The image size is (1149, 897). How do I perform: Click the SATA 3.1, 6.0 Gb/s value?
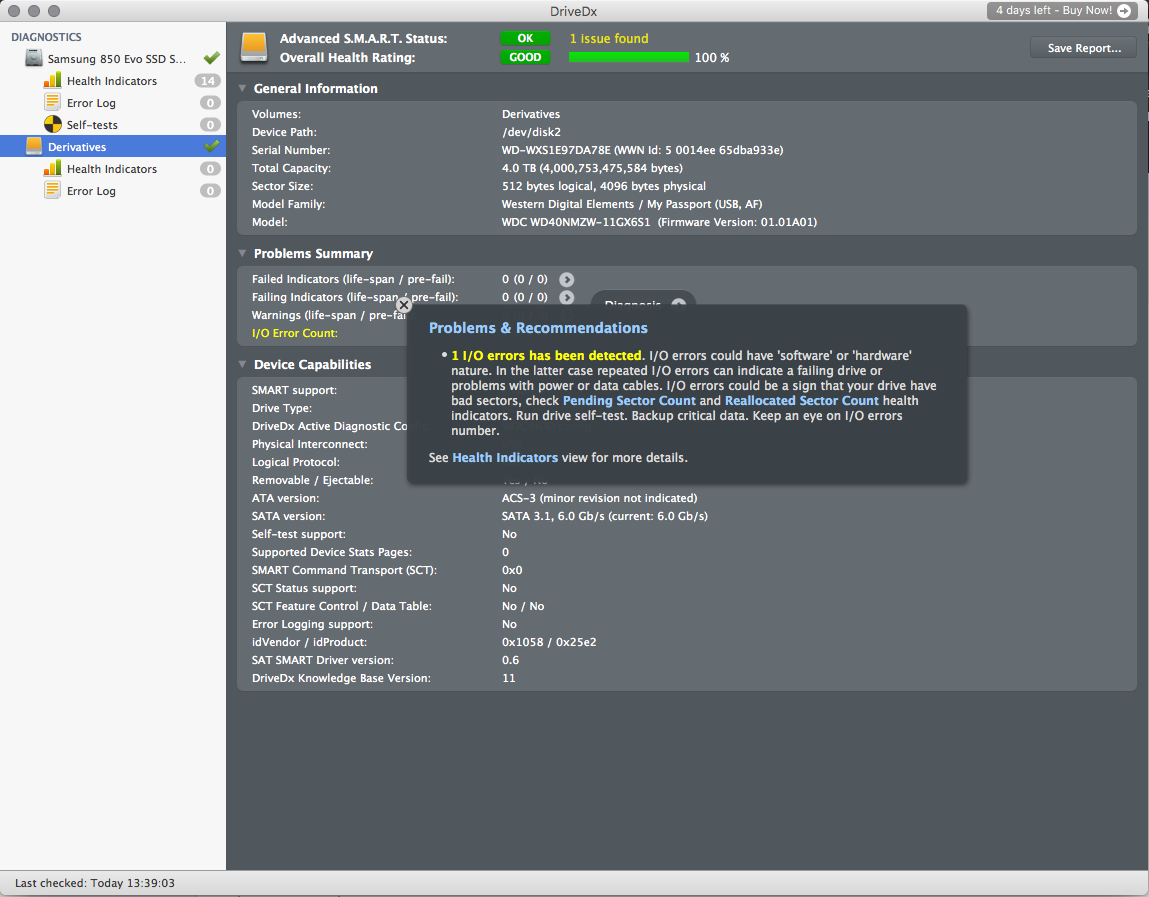click(x=605, y=516)
